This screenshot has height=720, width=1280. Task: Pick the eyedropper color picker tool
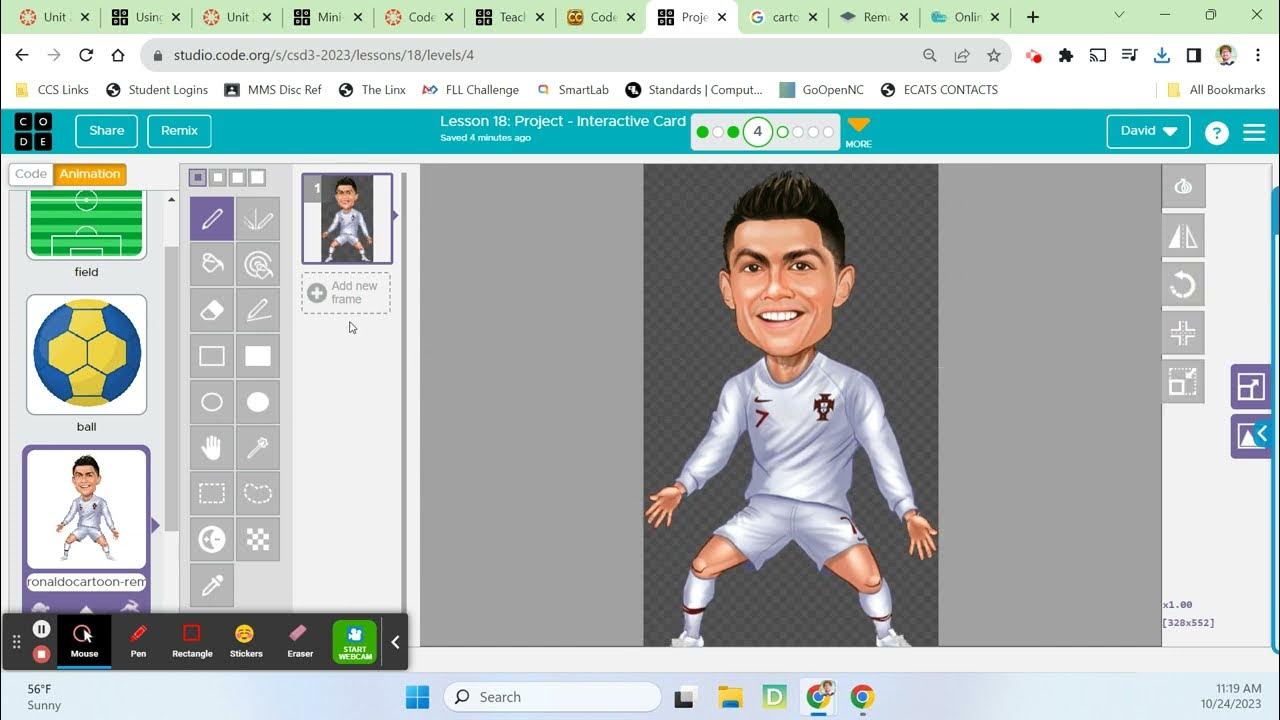click(x=212, y=585)
